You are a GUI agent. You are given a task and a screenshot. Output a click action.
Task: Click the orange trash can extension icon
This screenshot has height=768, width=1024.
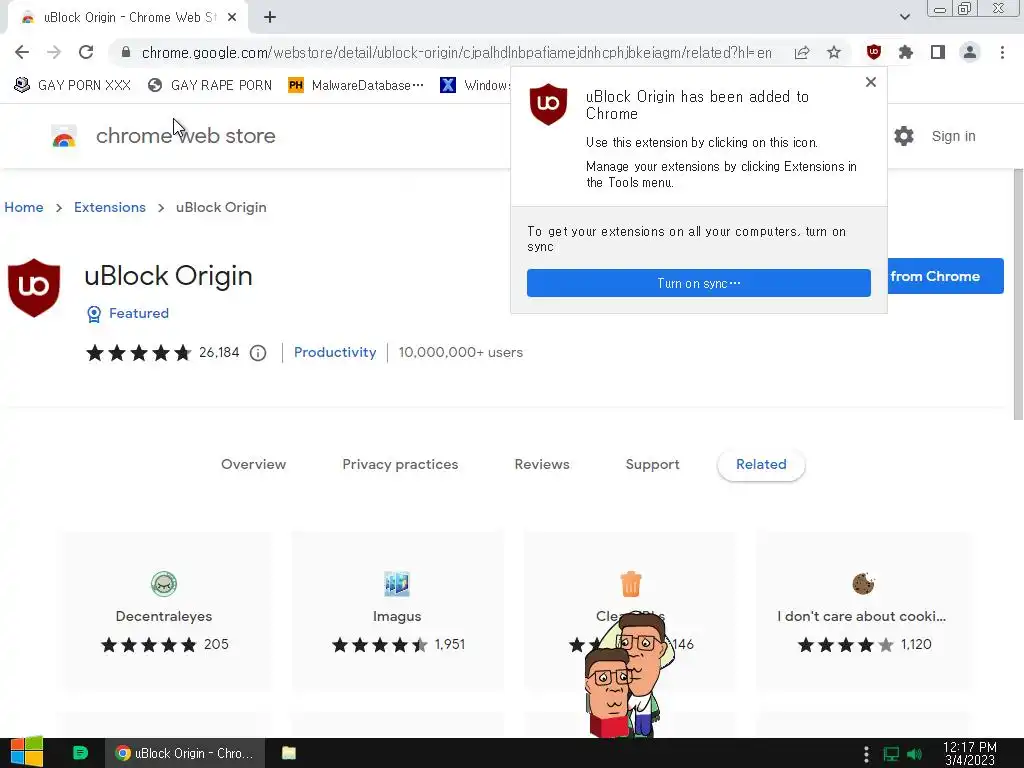pyautogui.click(x=631, y=584)
